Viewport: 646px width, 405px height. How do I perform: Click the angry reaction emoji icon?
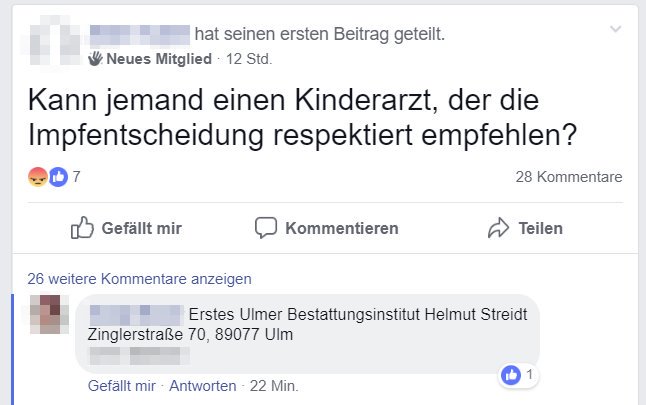[x=38, y=177]
